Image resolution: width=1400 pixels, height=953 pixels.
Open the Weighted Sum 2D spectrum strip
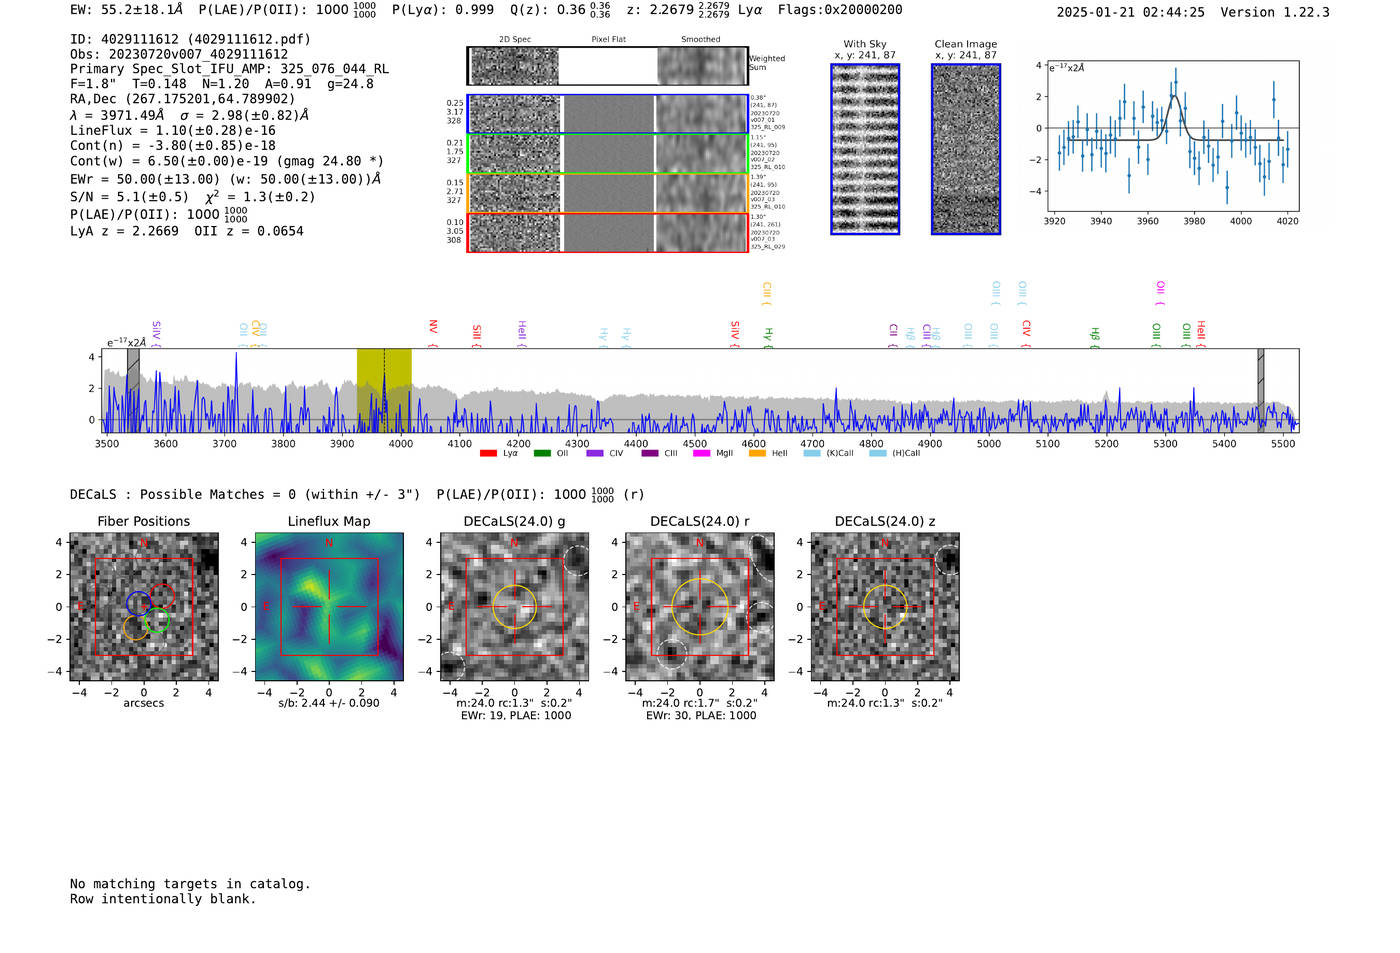coord(607,66)
